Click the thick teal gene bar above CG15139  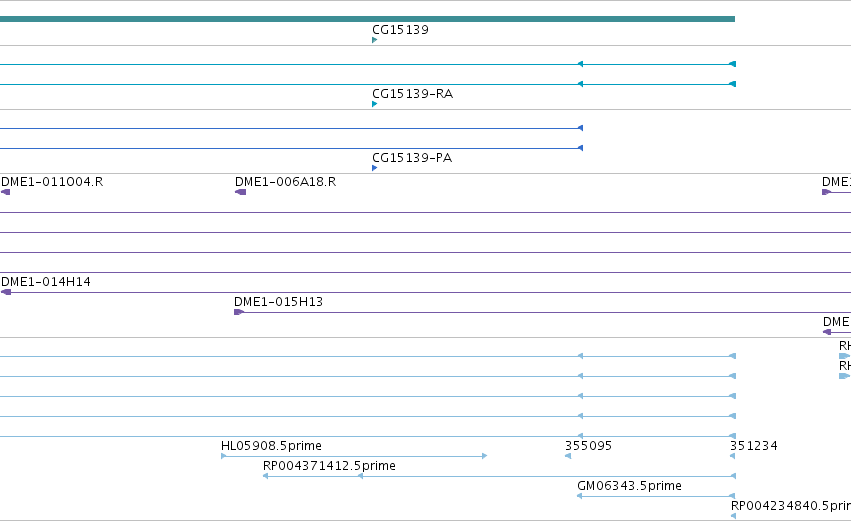[x=367, y=19]
